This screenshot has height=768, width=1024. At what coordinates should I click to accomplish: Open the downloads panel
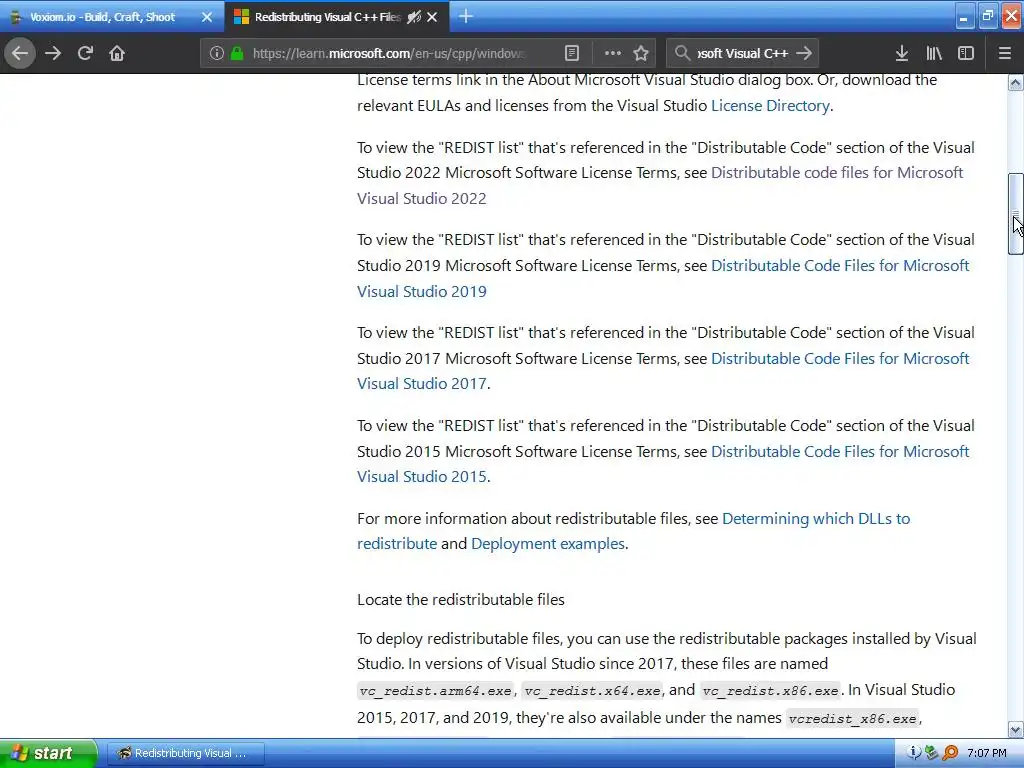click(902, 53)
